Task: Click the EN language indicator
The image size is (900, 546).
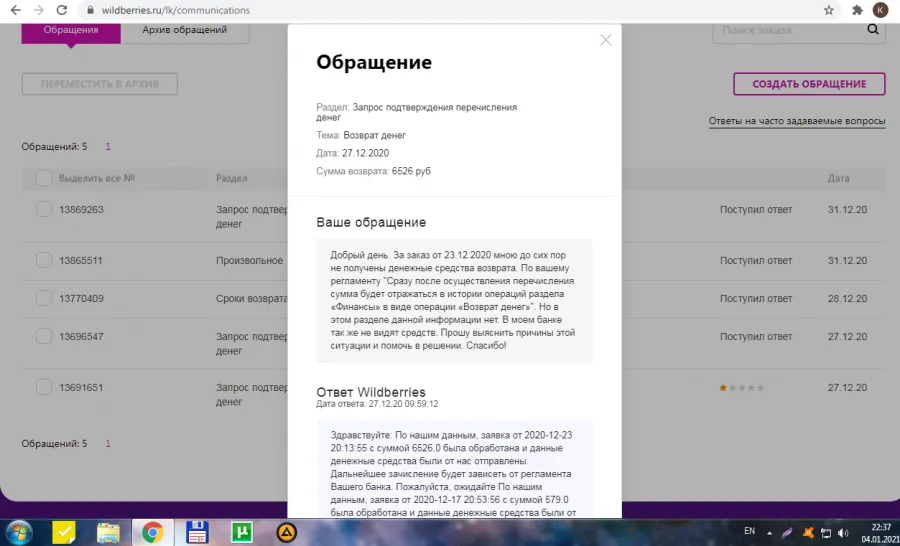Action: [x=750, y=530]
